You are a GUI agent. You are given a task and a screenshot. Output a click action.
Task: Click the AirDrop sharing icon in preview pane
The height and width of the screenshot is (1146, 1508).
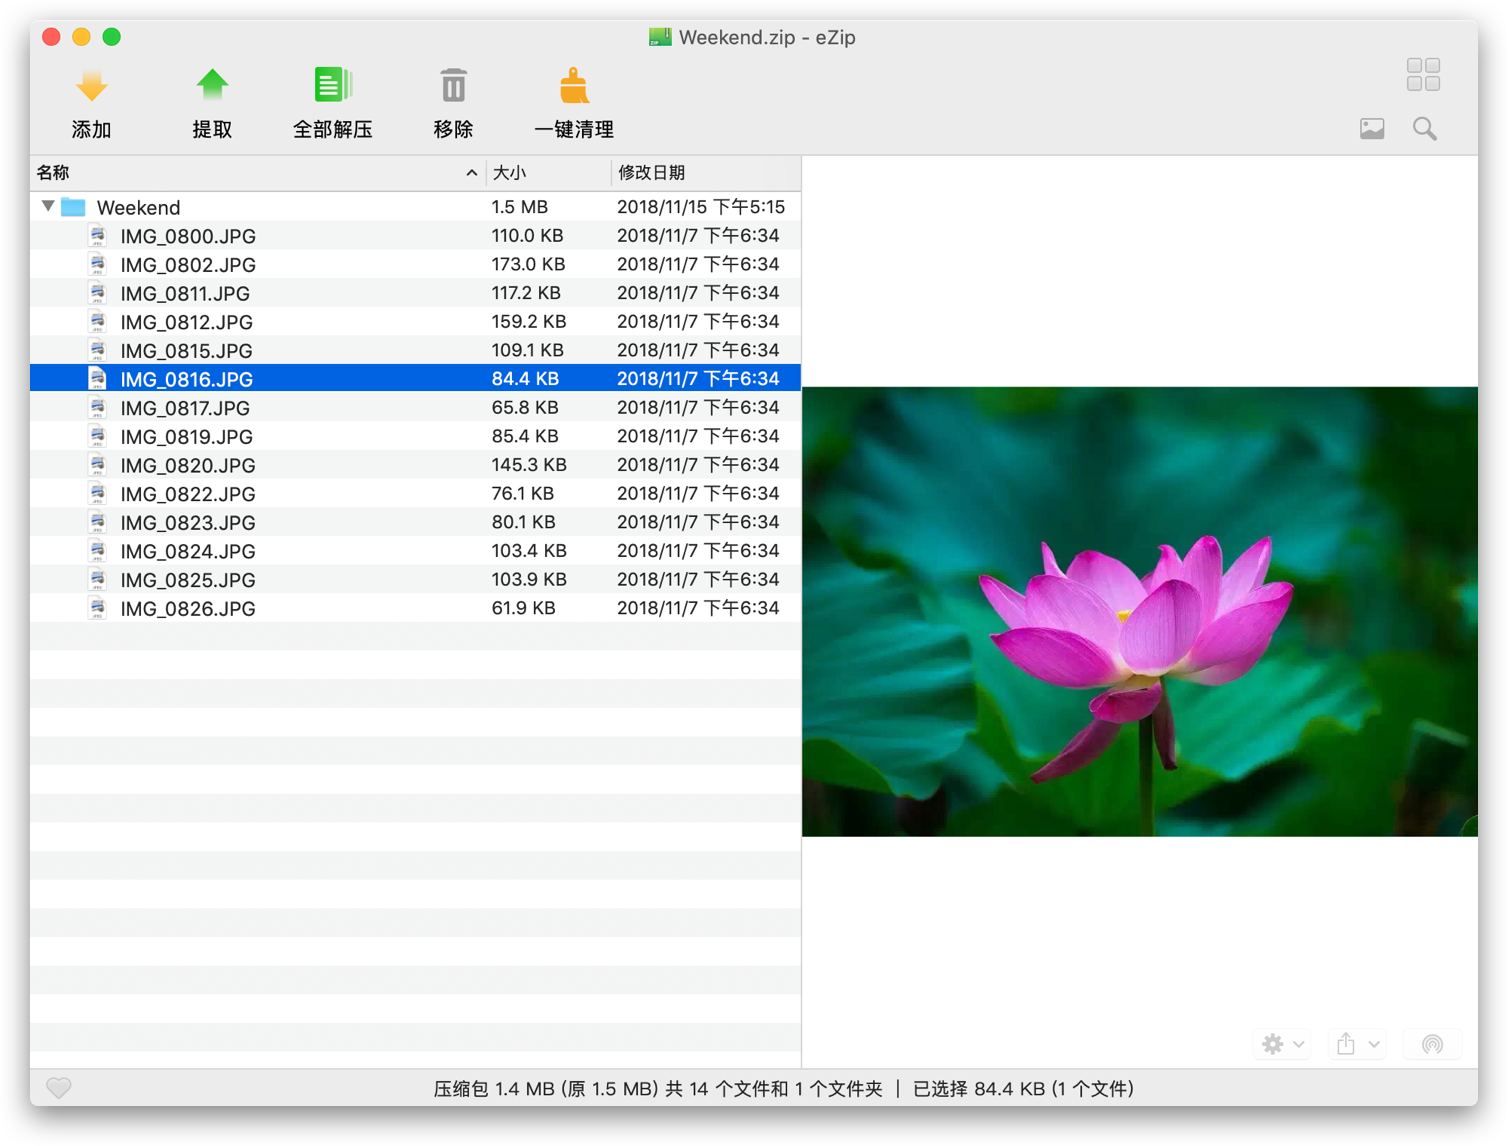pyautogui.click(x=1431, y=1043)
